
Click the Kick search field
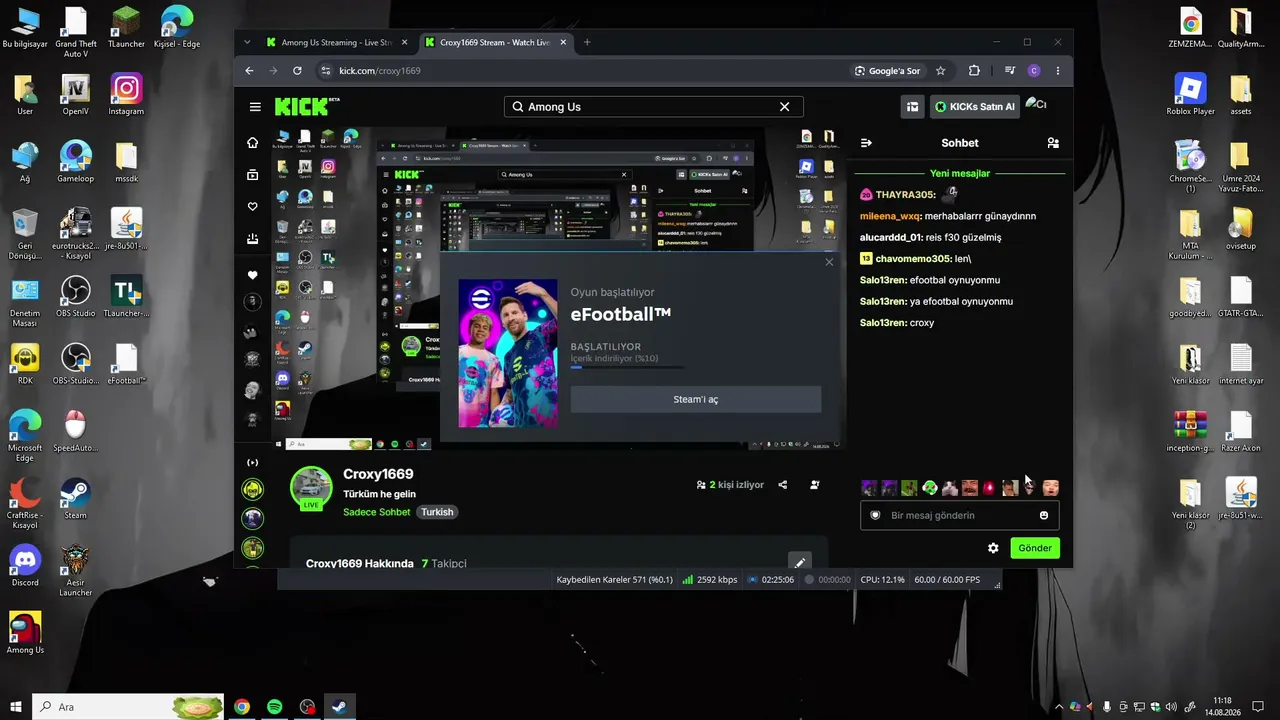(x=654, y=107)
